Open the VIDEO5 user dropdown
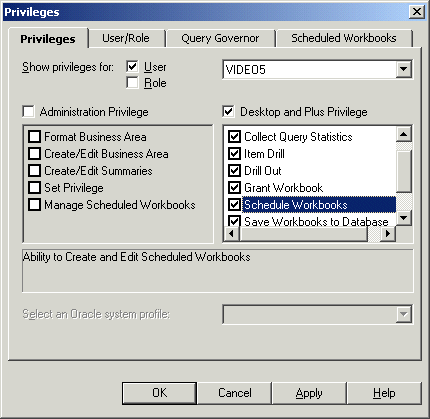Screen dimensions: 430x419 (404, 69)
